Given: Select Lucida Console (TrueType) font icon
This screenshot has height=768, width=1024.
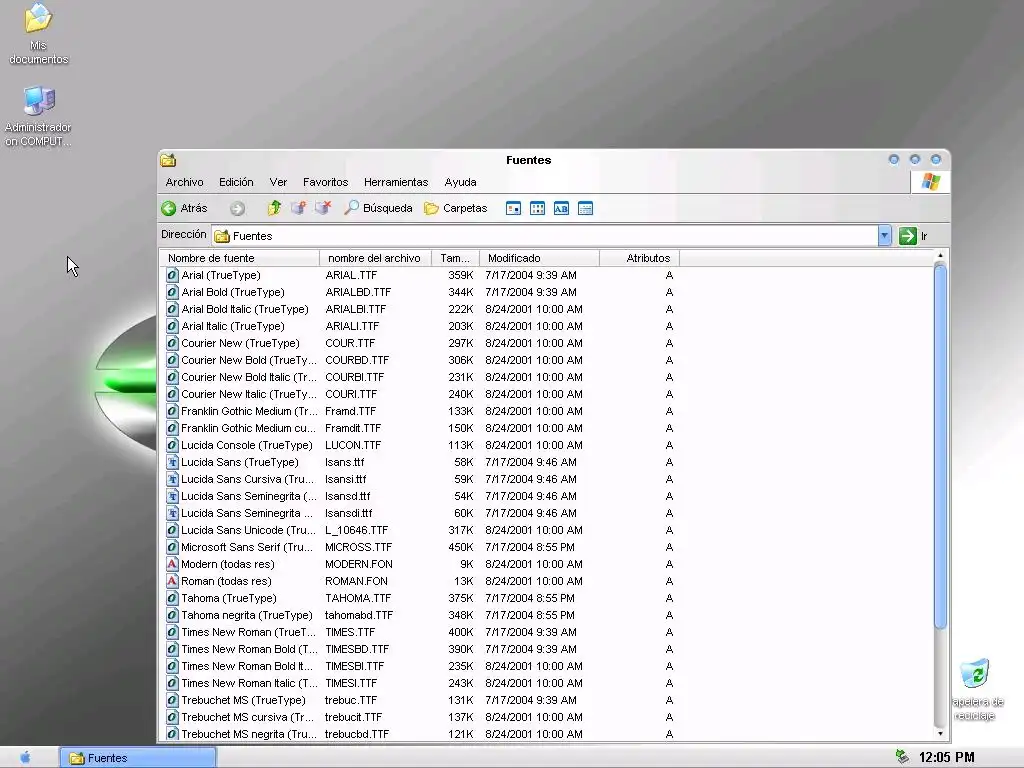Looking at the screenshot, I should point(172,445).
